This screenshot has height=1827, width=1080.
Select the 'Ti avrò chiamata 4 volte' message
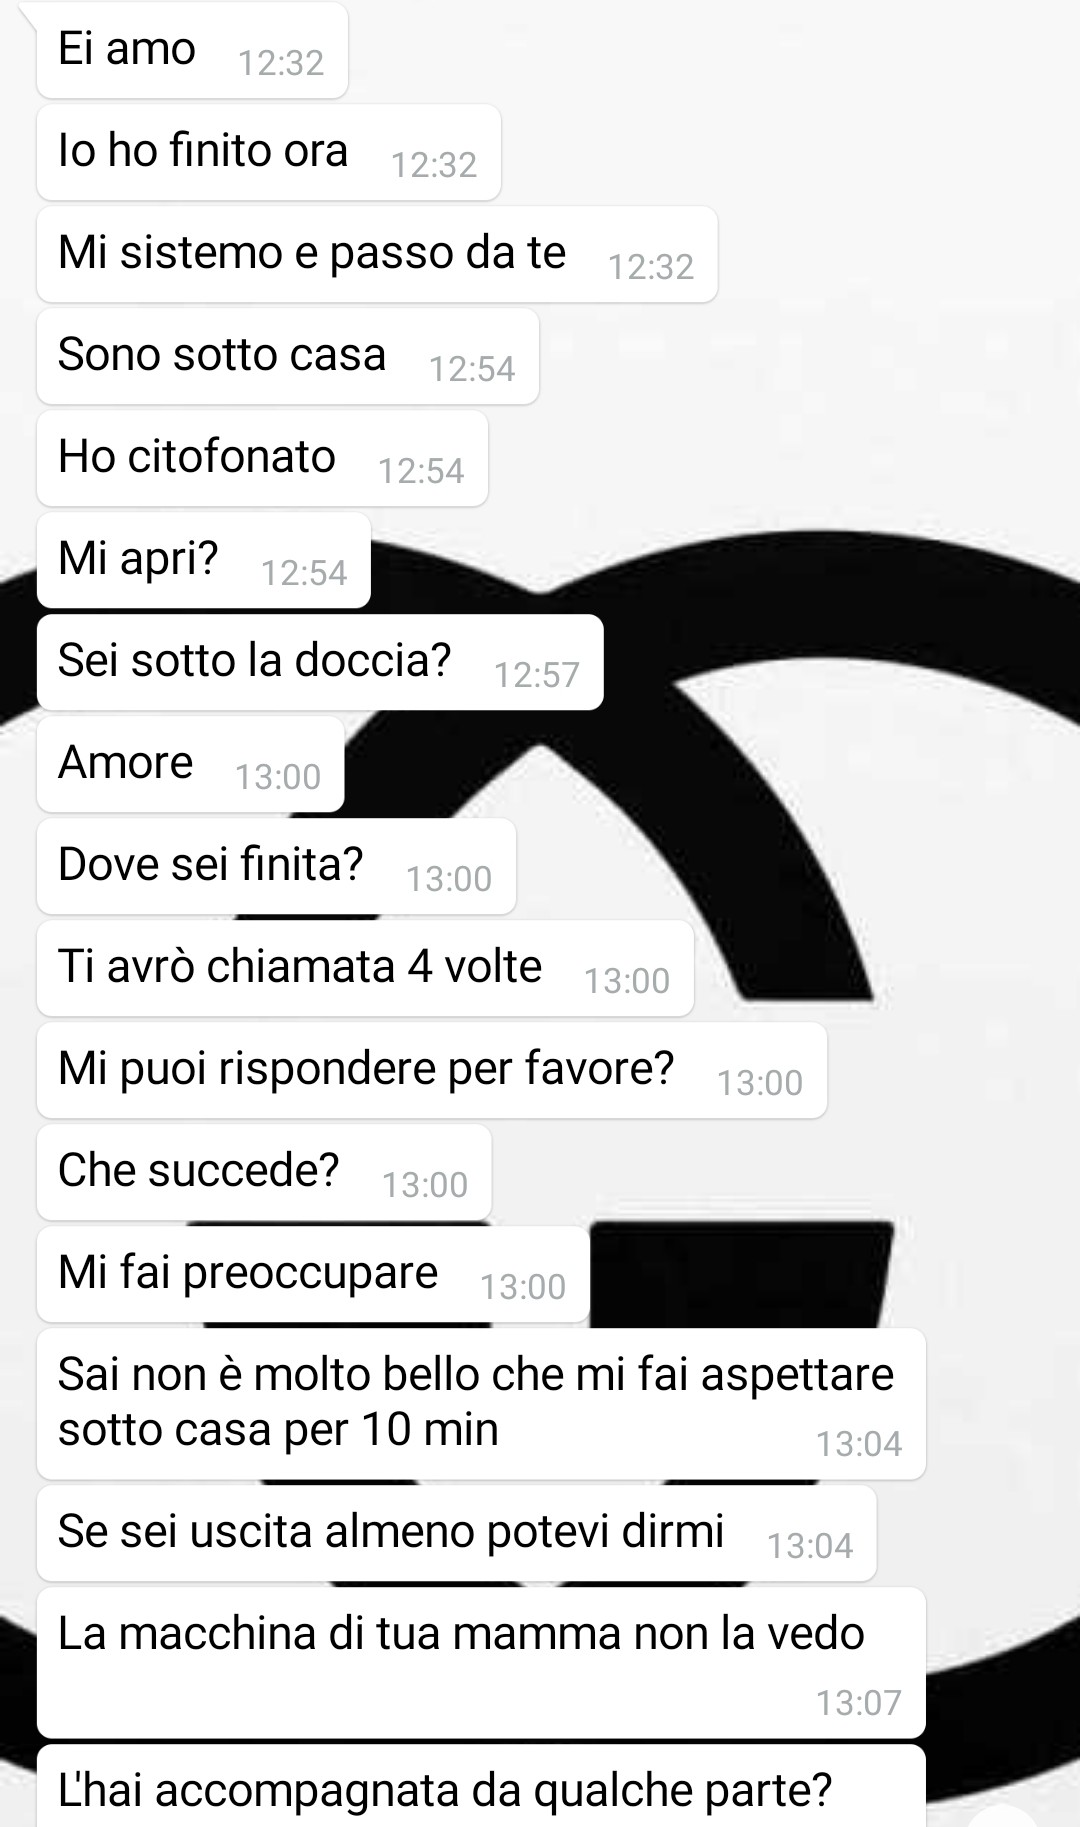(x=365, y=968)
